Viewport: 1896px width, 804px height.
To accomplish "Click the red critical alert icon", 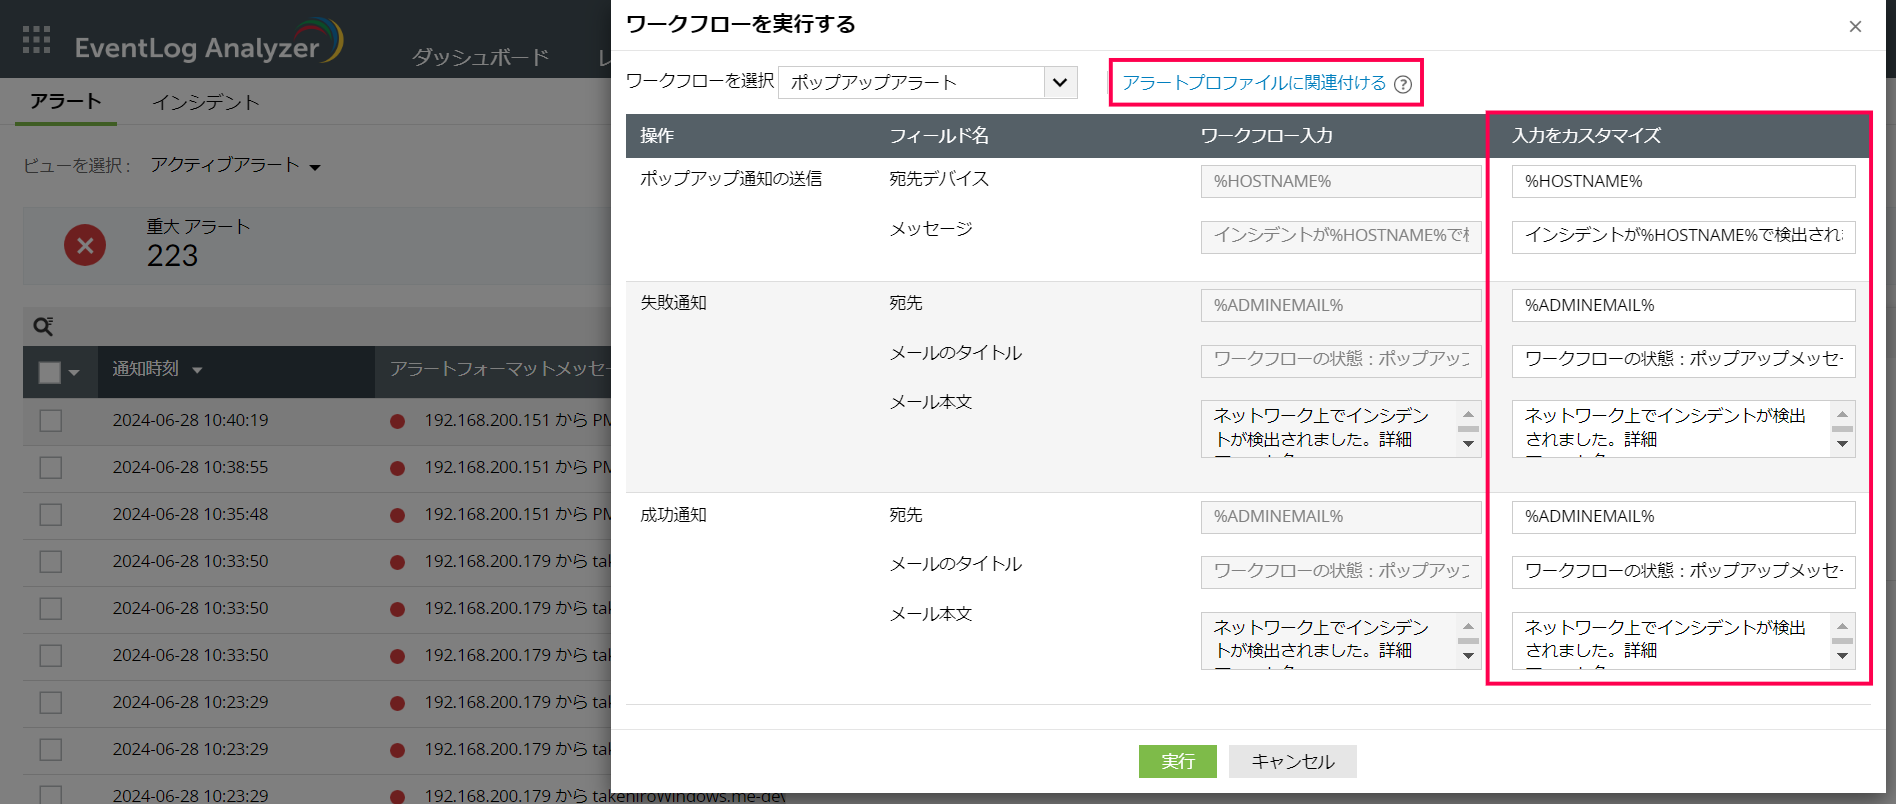I will tap(85, 245).
